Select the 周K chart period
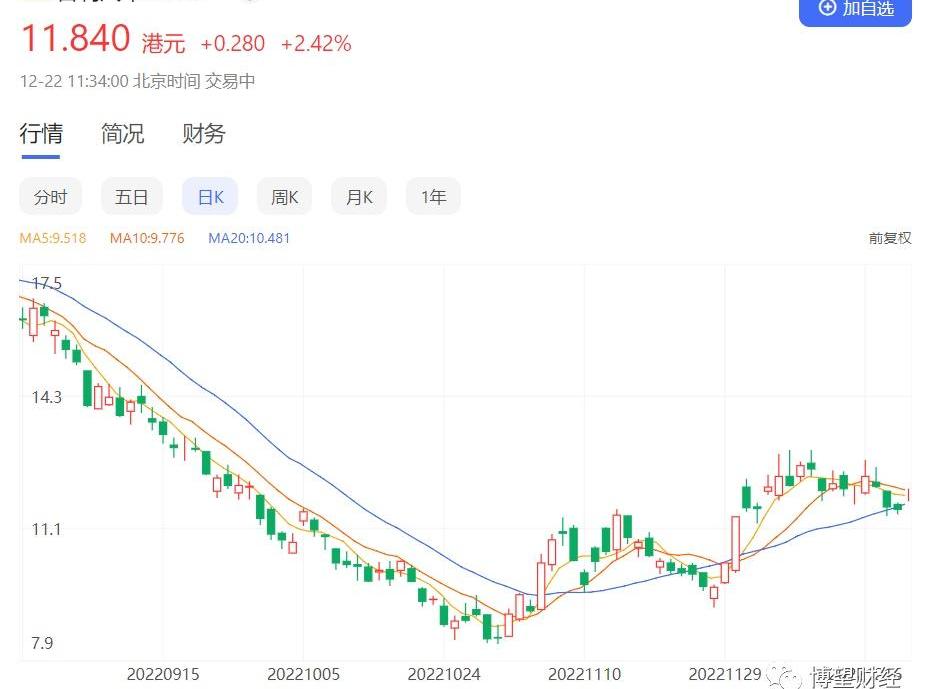931x689 pixels. (x=284, y=197)
